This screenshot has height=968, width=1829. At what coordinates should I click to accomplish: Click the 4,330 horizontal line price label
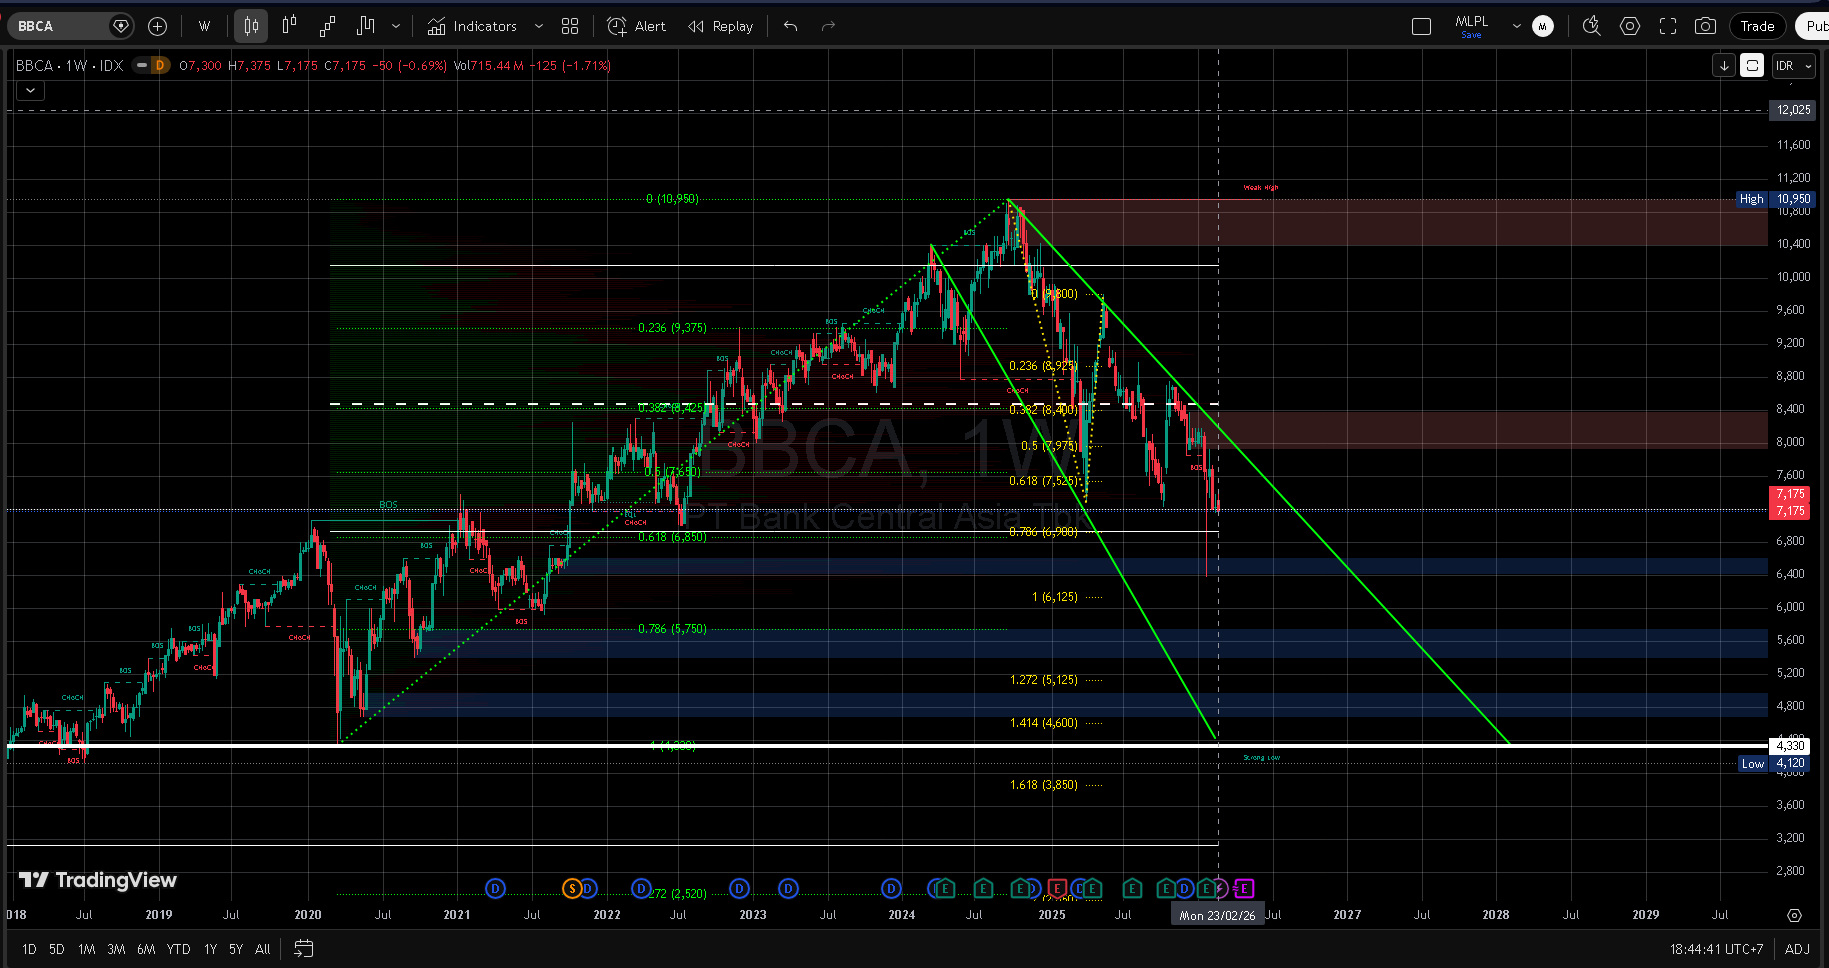tap(1790, 746)
